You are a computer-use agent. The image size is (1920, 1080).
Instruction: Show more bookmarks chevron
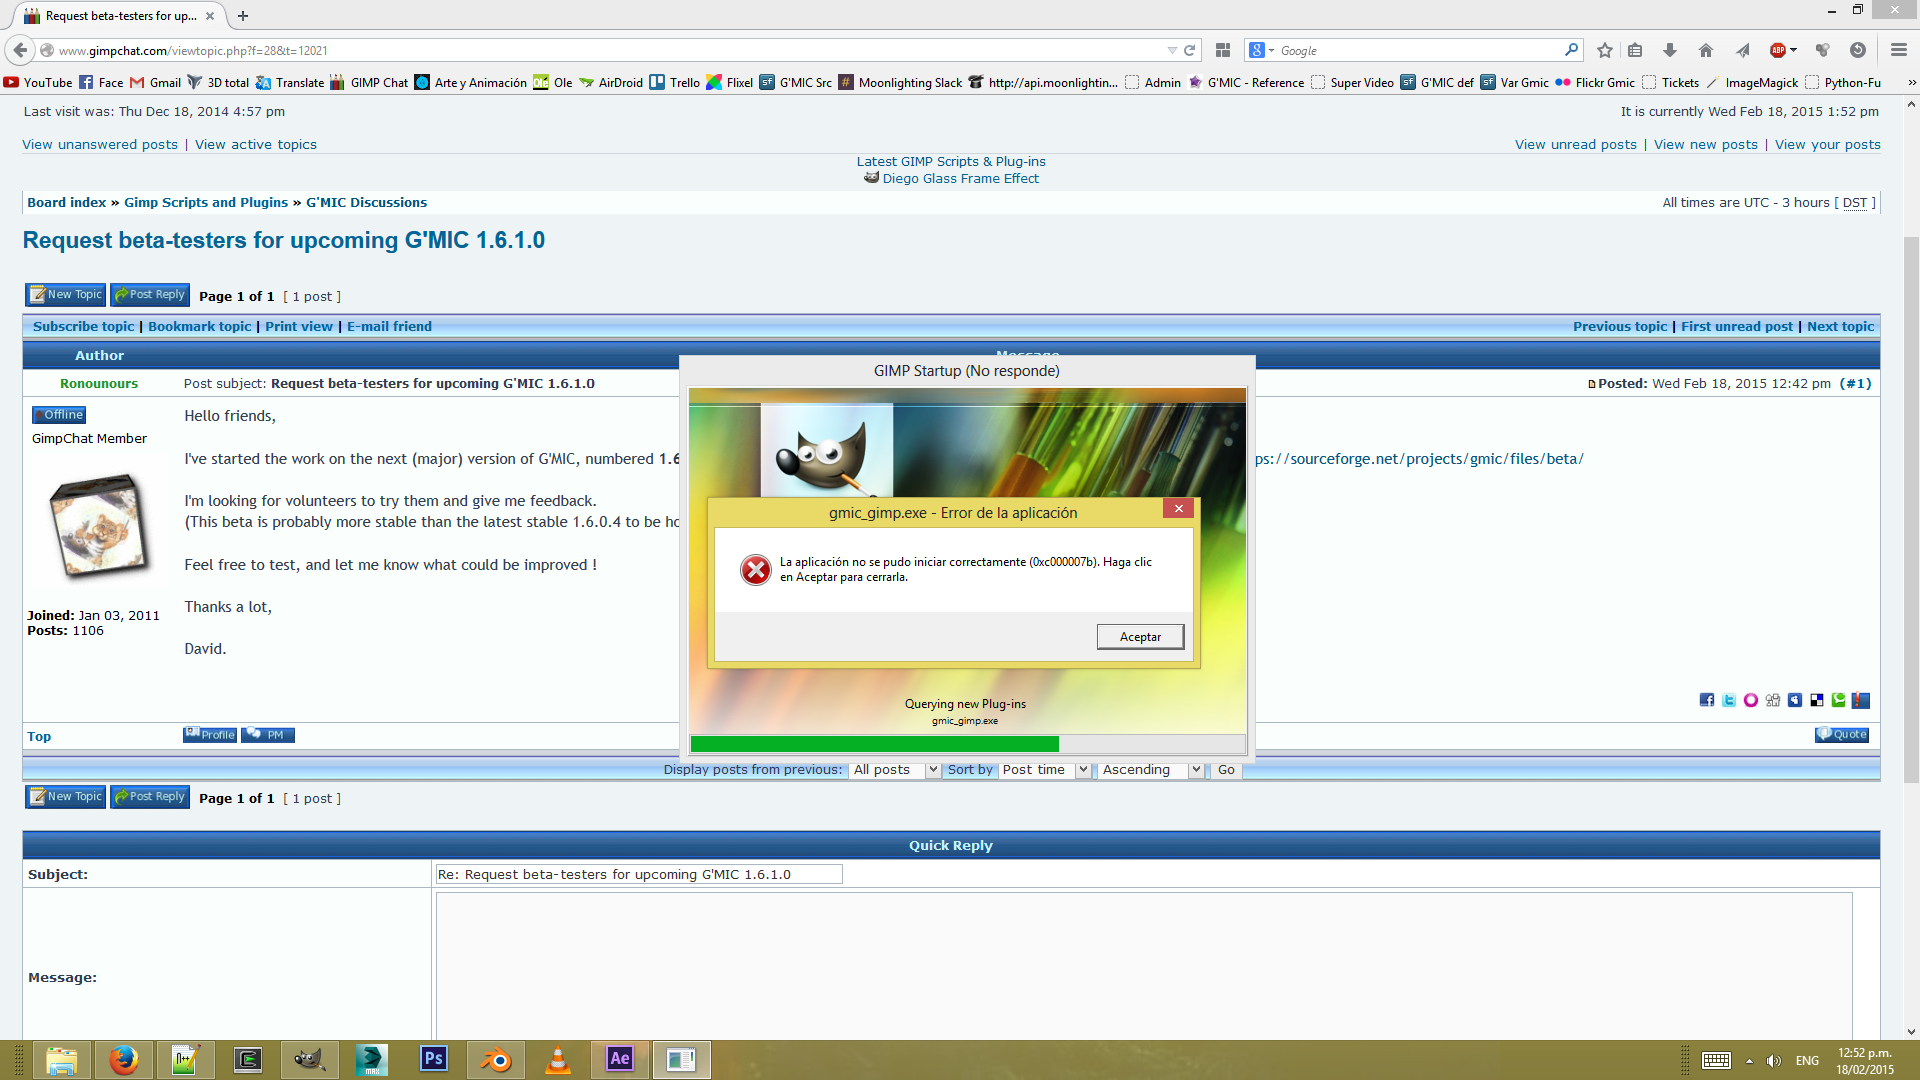coord(1912,83)
